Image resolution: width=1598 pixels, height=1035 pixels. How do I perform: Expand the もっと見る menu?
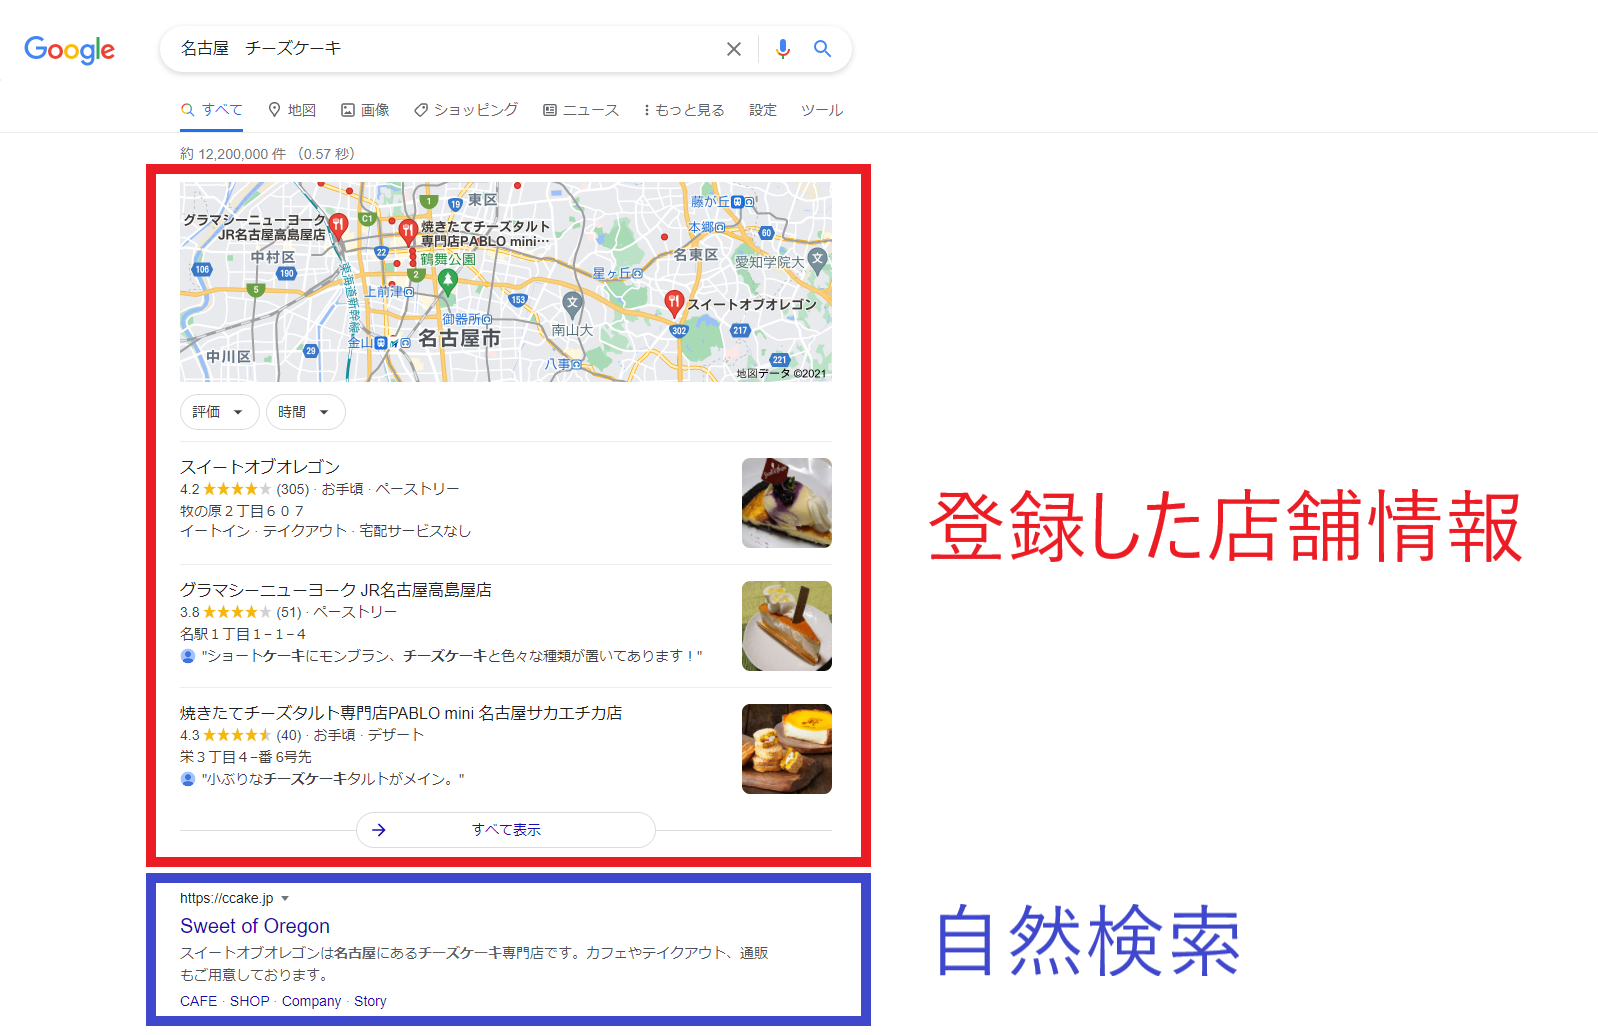point(684,110)
